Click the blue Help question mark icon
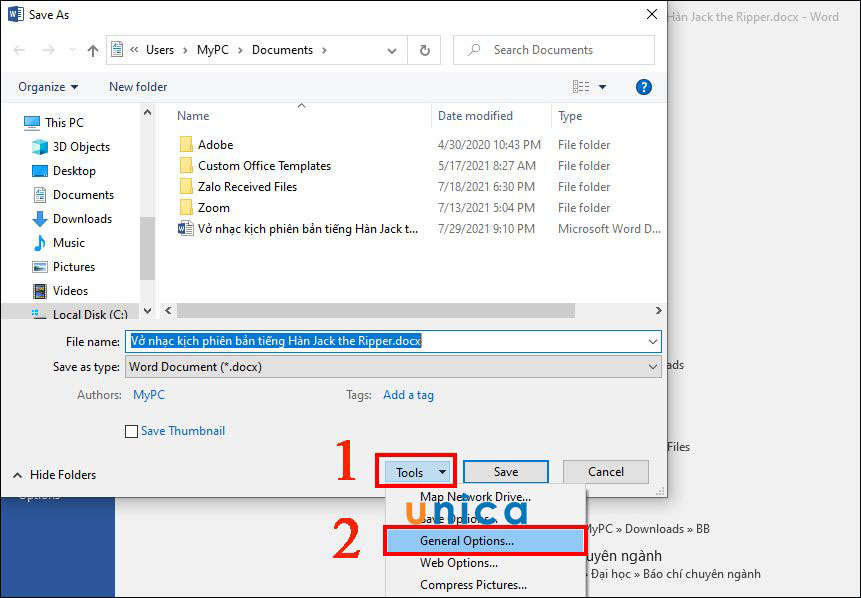 pyautogui.click(x=644, y=87)
